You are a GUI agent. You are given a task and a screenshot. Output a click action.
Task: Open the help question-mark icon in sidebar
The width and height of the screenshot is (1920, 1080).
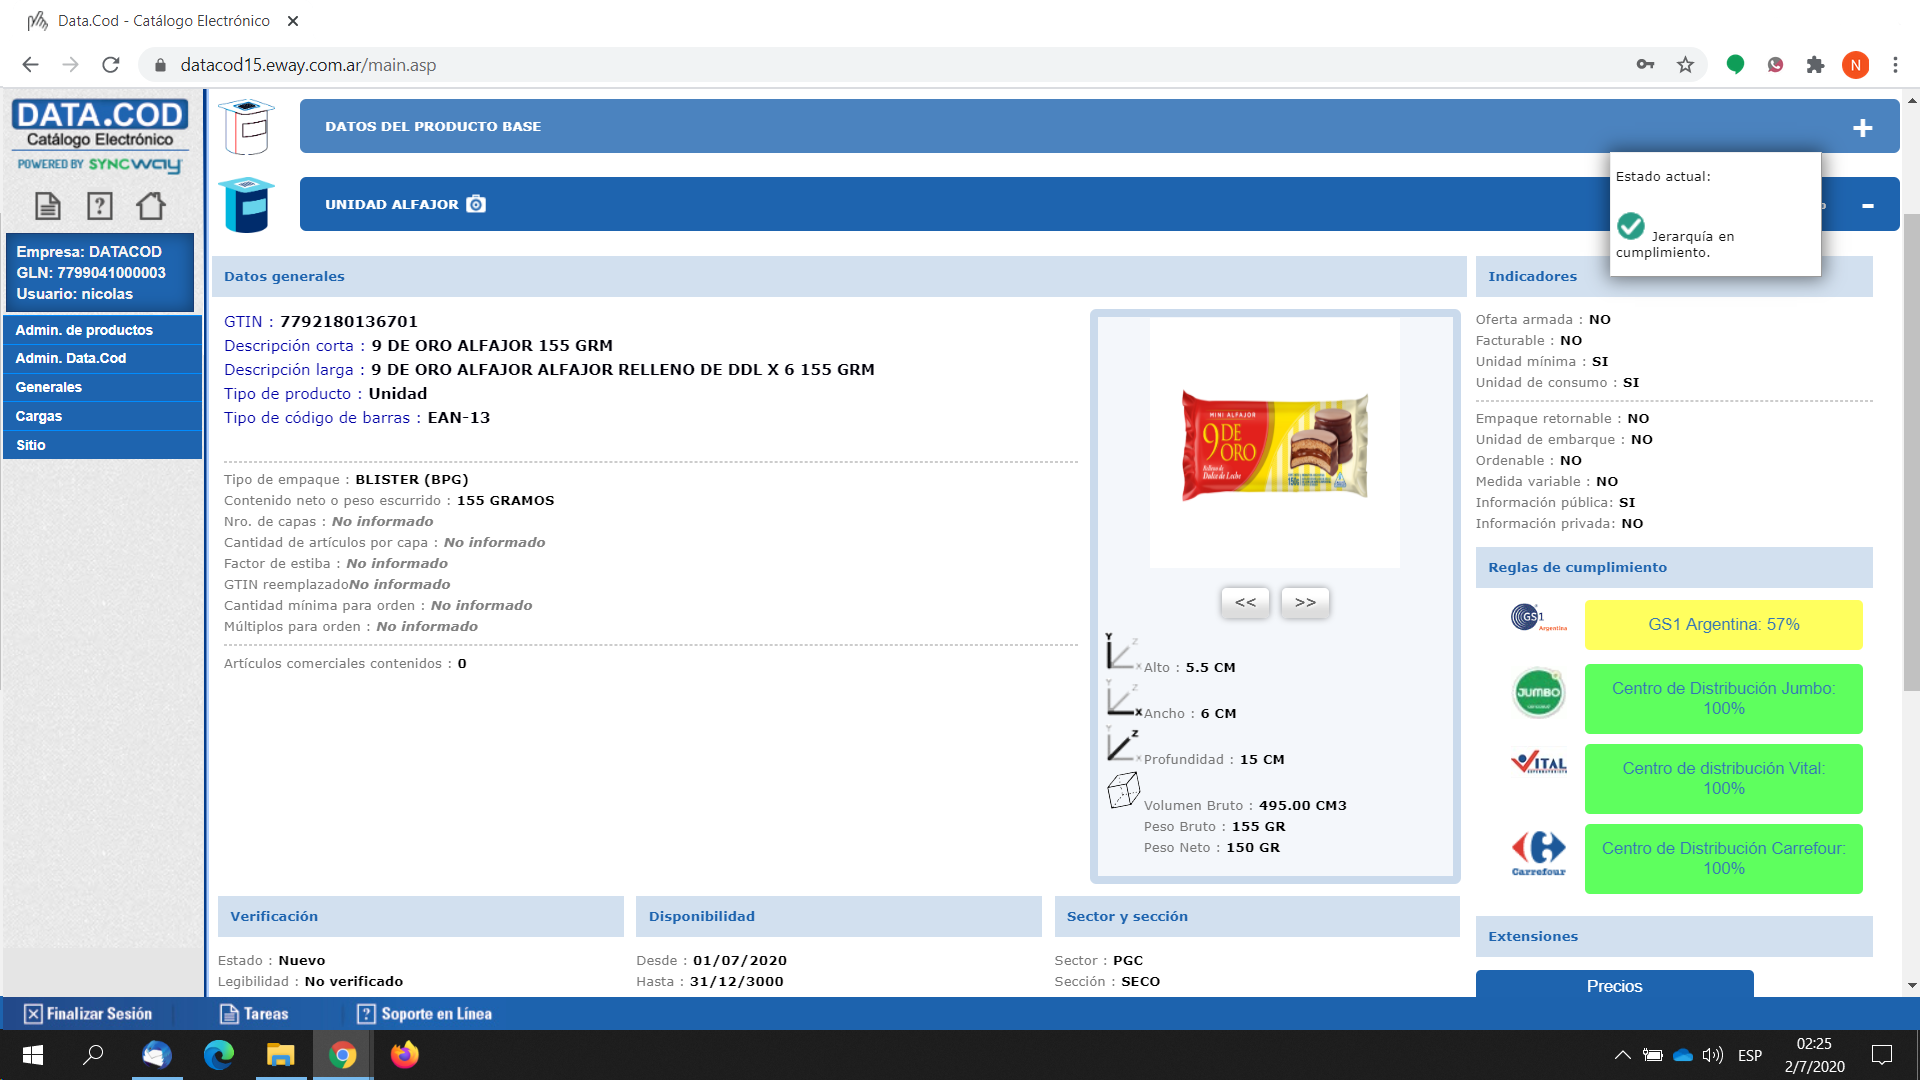[100, 206]
